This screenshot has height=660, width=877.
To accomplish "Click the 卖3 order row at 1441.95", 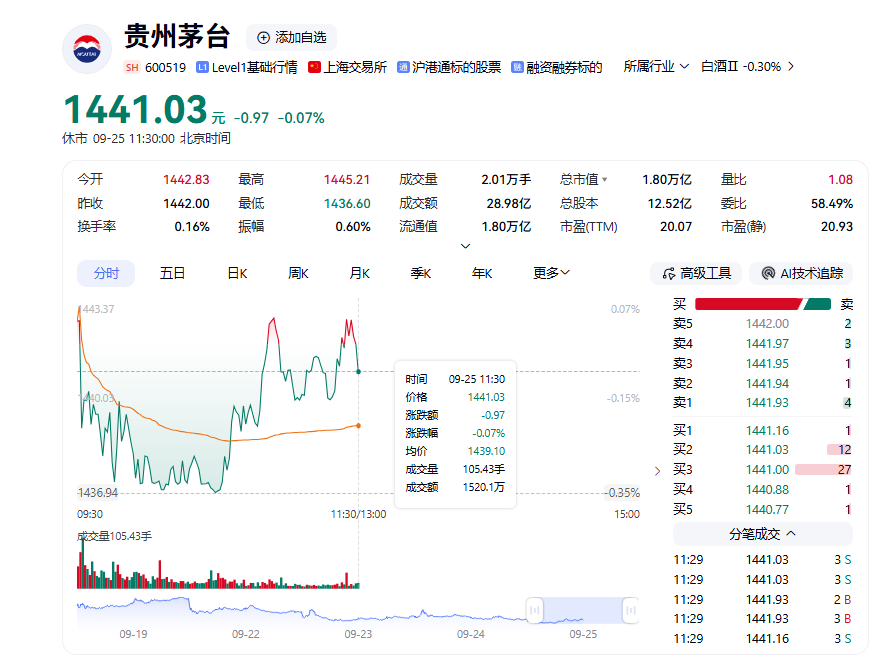I will click(x=762, y=364).
